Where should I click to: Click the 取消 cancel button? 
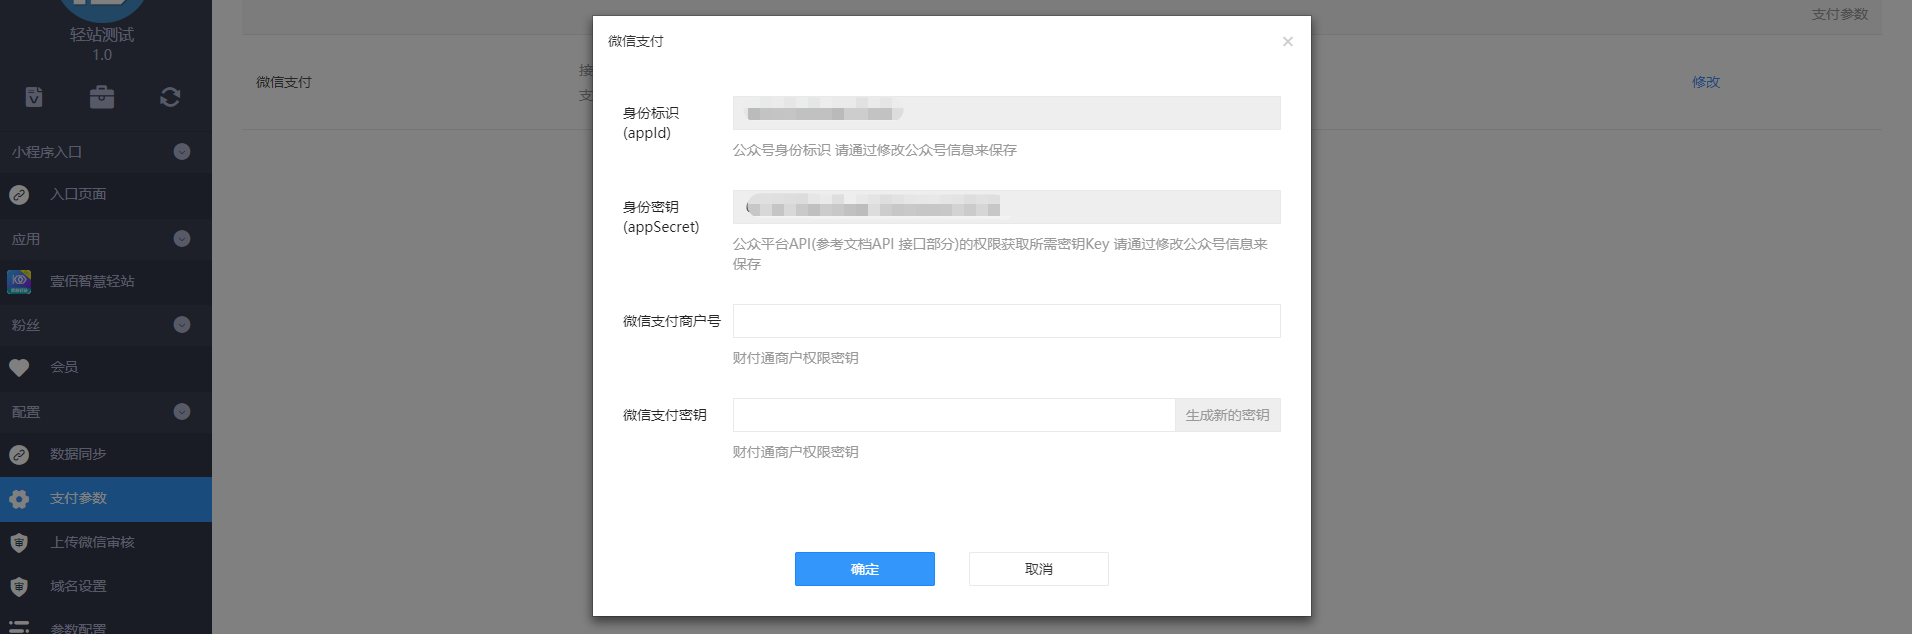pos(1039,569)
